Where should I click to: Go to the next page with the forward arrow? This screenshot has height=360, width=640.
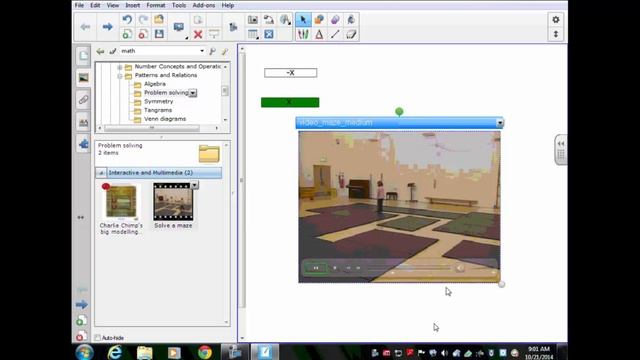click(107, 27)
